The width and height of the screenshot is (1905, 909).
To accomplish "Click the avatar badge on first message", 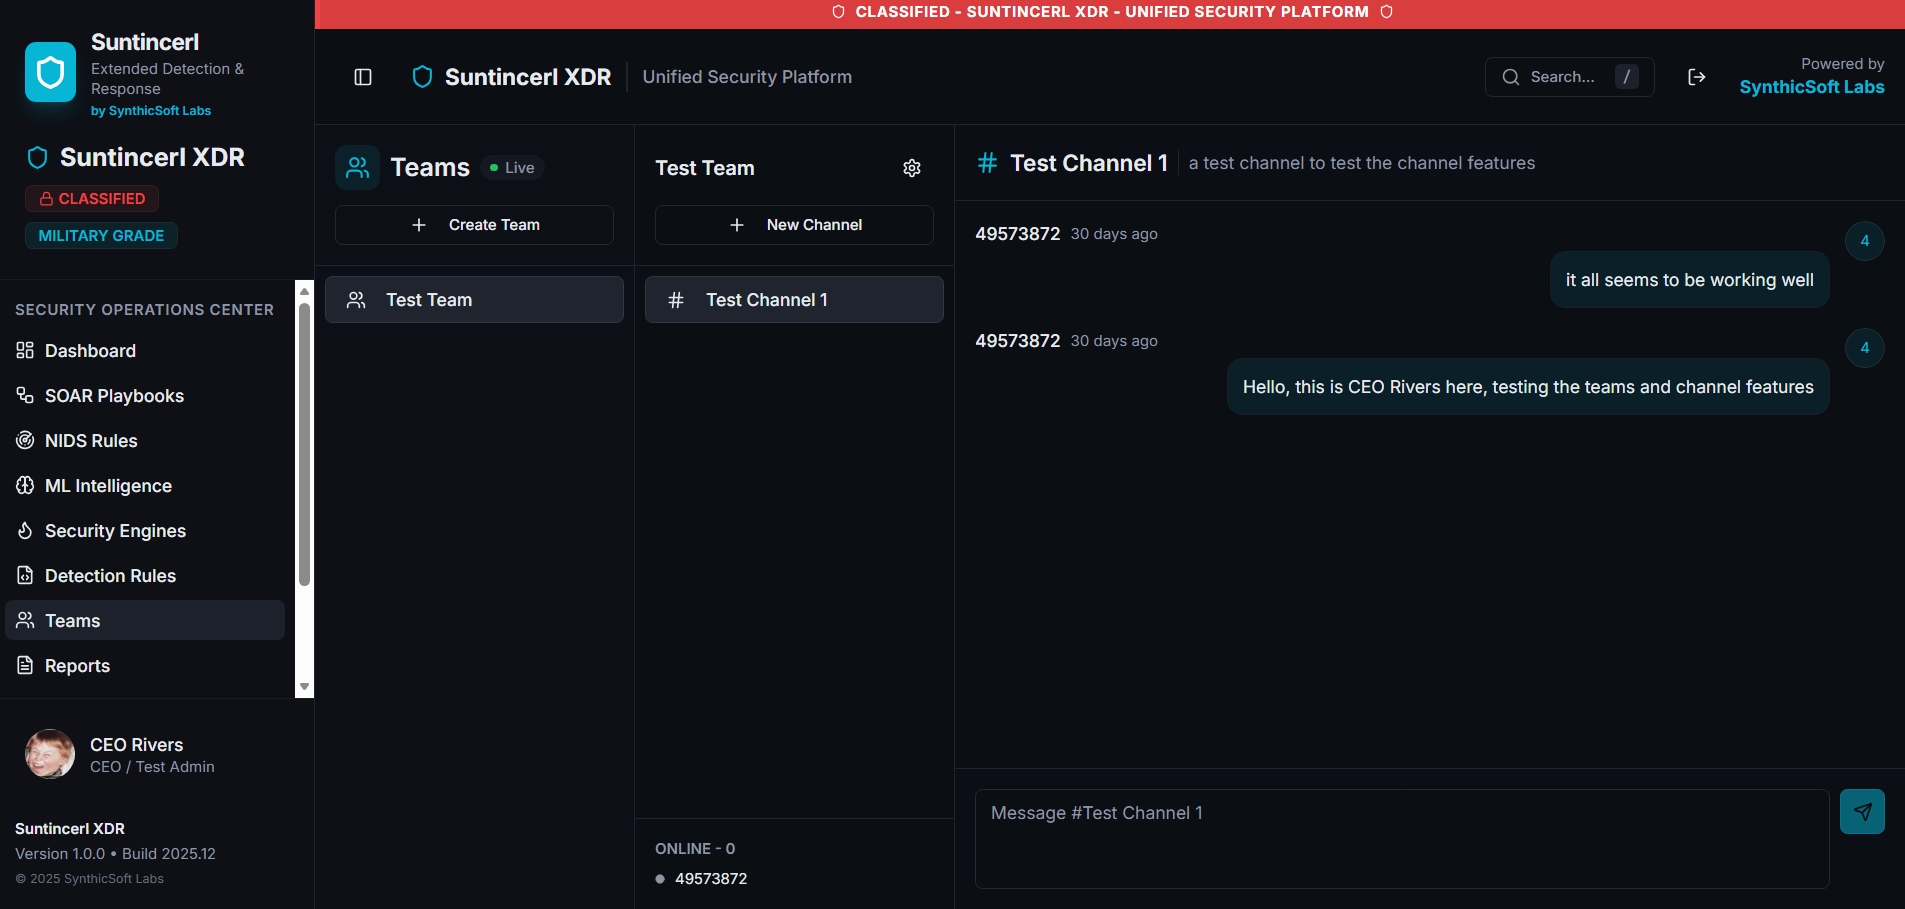I will 1864,241.
